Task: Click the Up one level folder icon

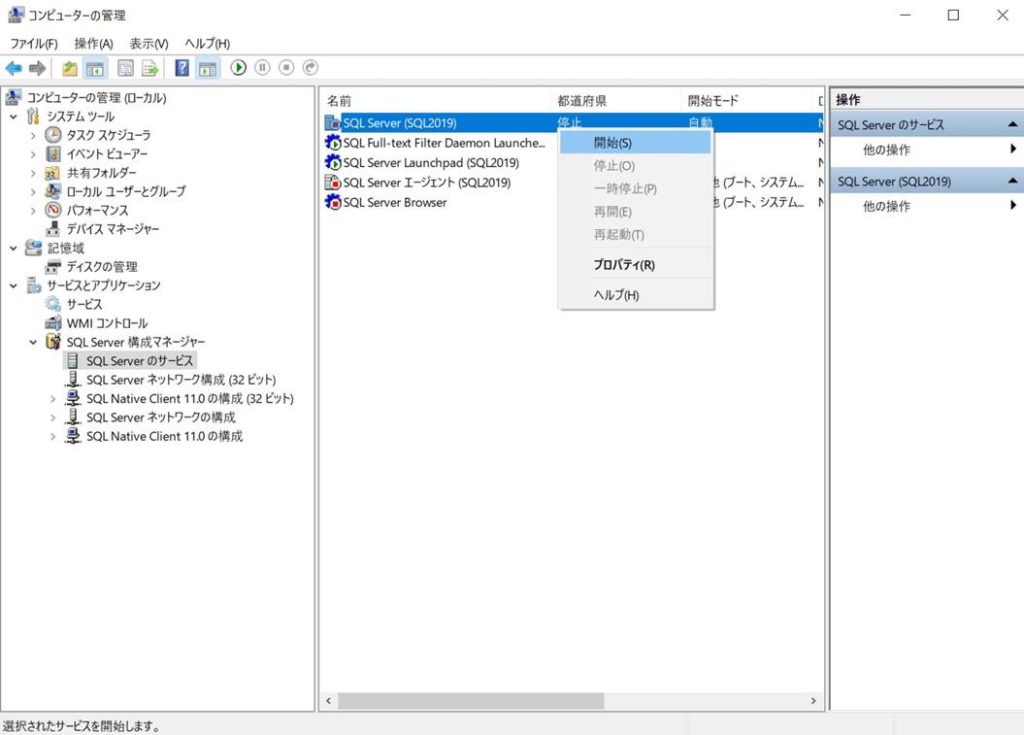Action: [70, 68]
